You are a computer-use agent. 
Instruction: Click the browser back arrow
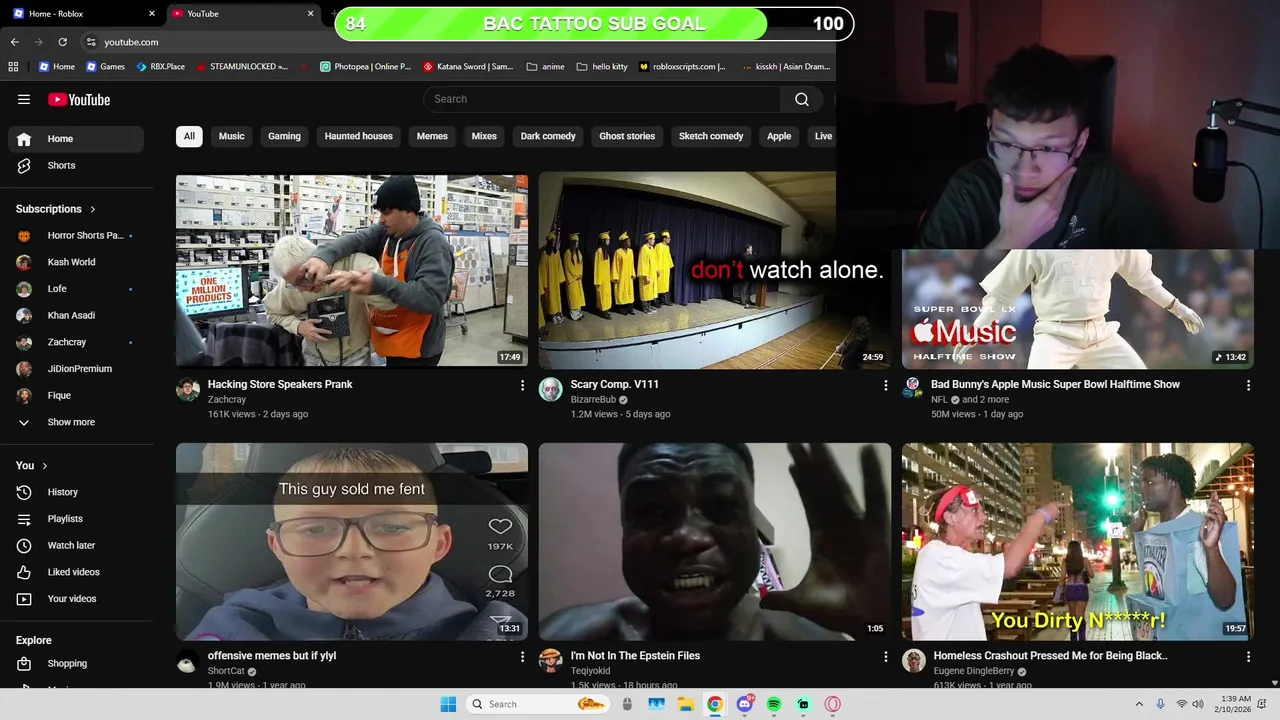[14, 42]
